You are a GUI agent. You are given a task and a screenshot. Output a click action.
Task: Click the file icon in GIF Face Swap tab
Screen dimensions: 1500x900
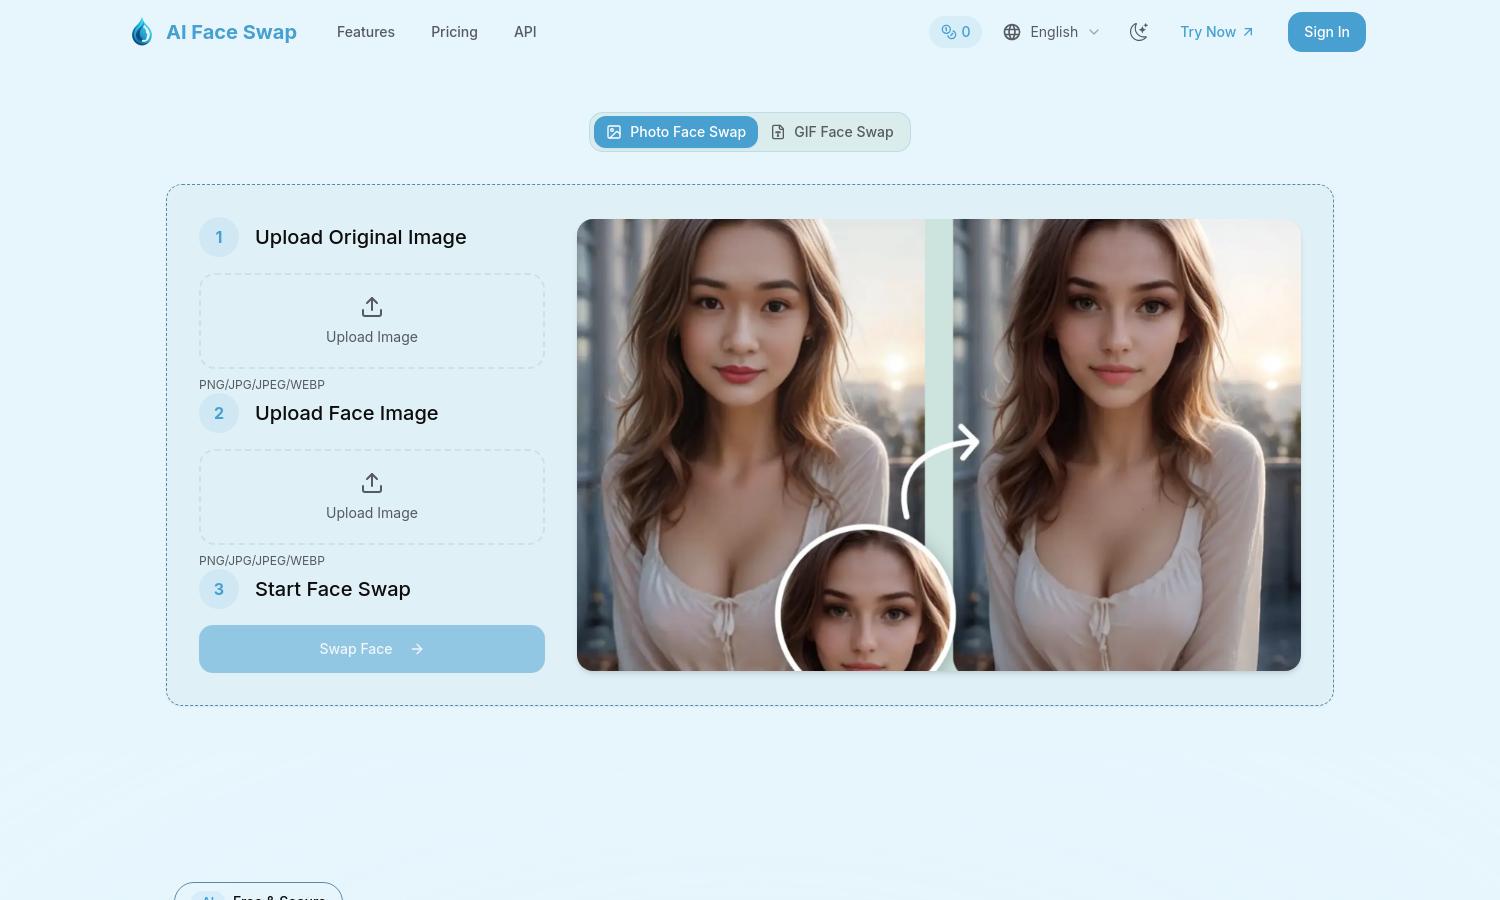(778, 132)
